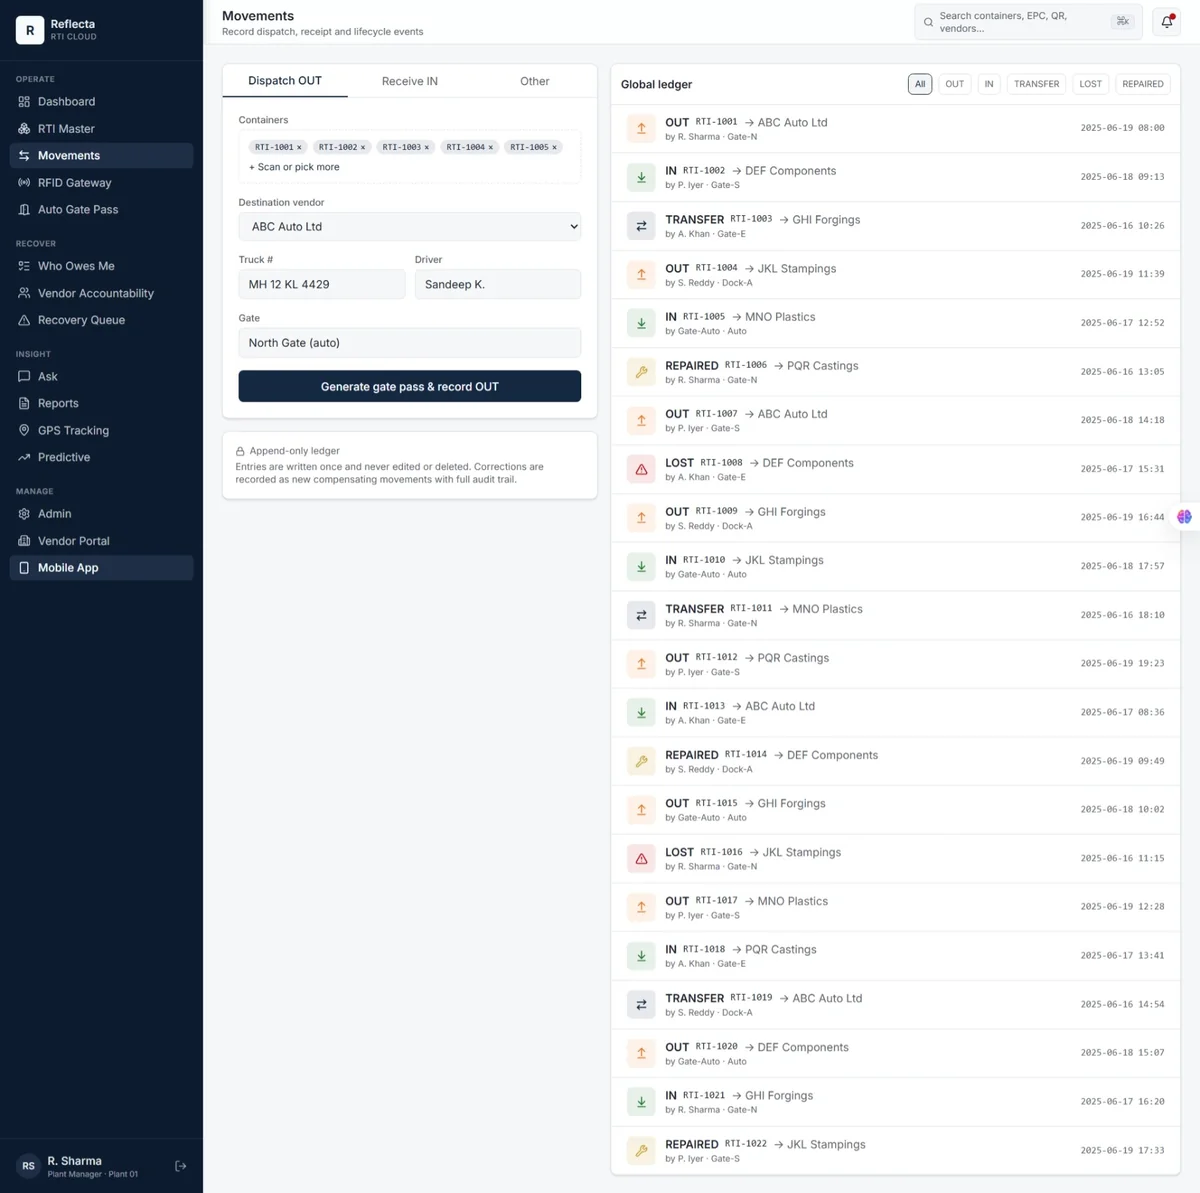Click the Recovery Queue warning icon
The width and height of the screenshot is (1200, 1193).
(x=24, y=320)
